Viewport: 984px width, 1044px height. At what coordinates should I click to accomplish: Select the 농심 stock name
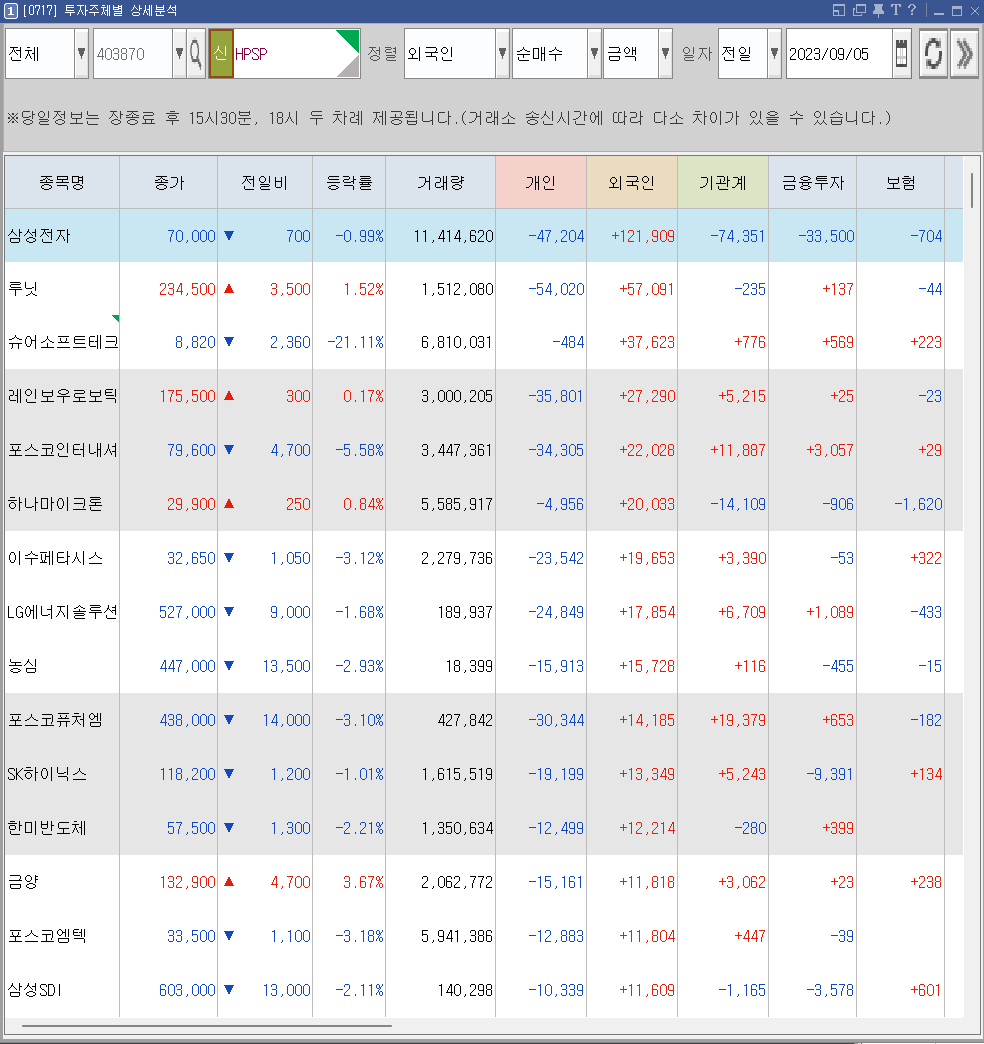[23, 666]
